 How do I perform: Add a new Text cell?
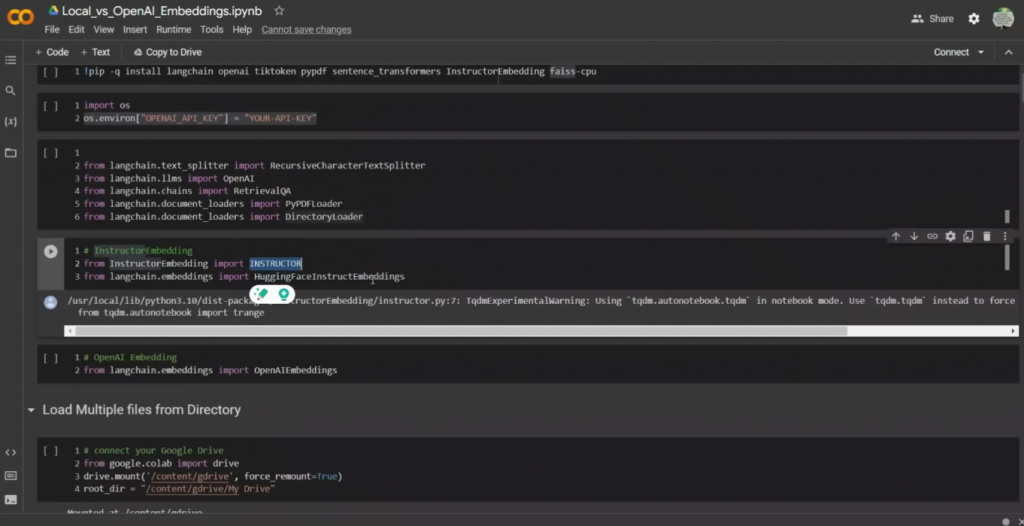coord(95,52)
